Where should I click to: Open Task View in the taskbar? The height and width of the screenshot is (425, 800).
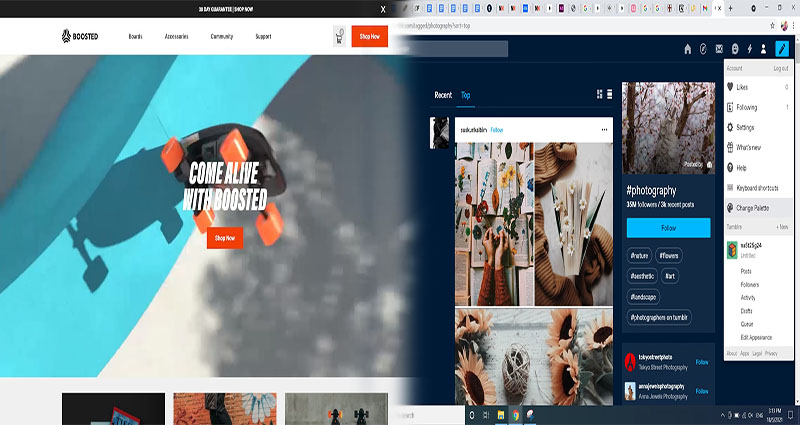coord(486,415)
